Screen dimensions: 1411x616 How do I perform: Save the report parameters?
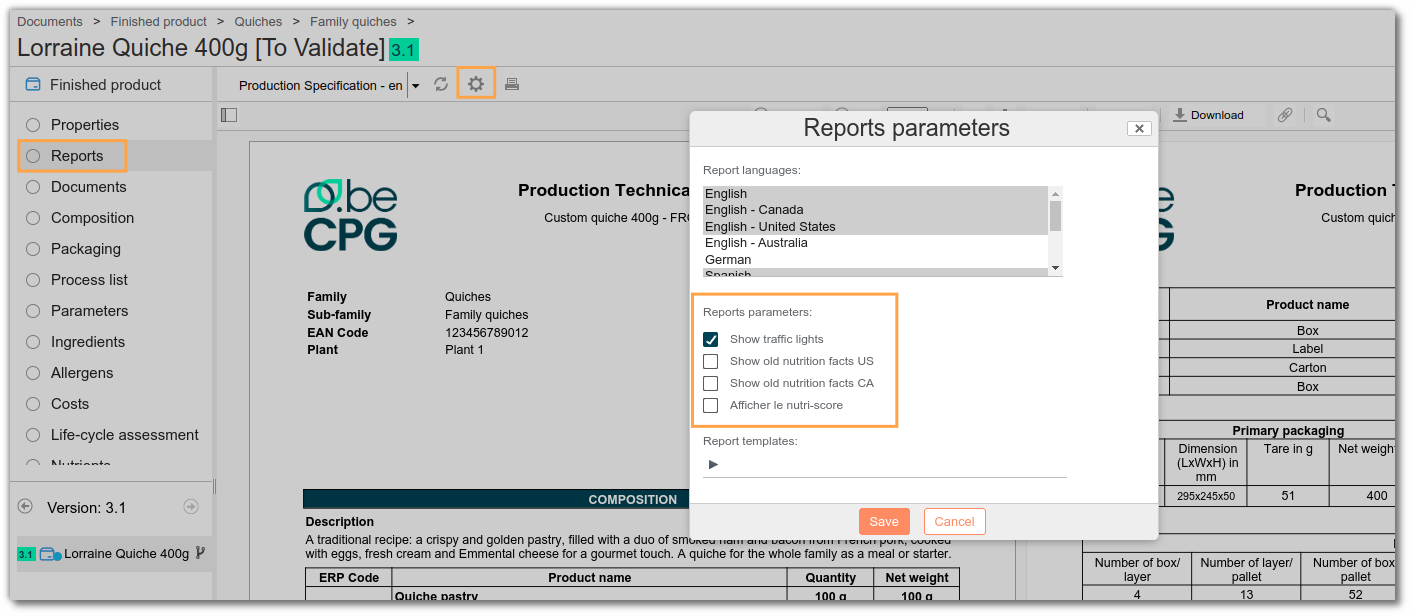tap(884, 521)
